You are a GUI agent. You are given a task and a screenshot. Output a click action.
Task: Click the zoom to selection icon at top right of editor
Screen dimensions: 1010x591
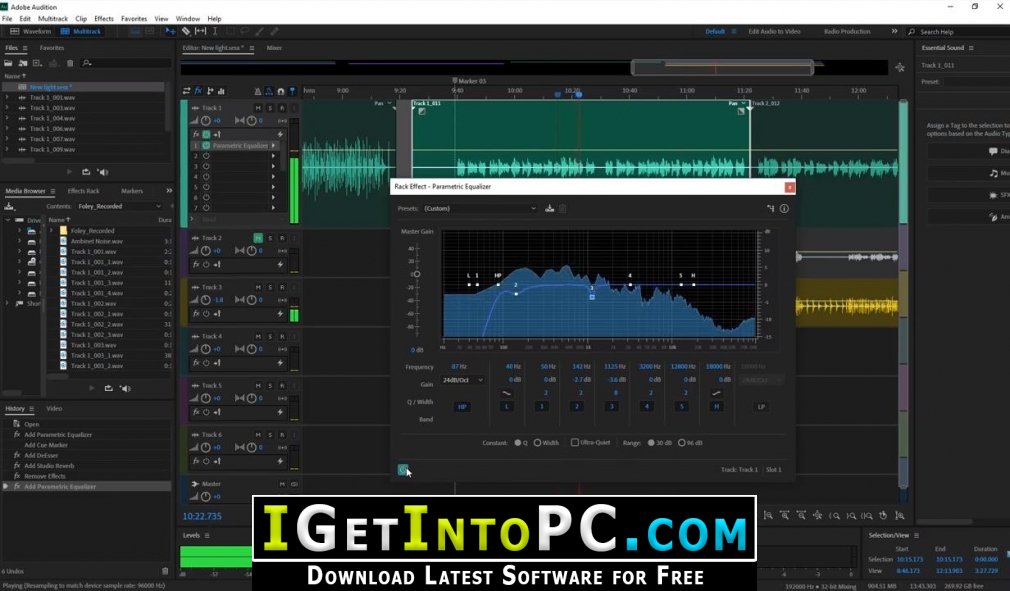coord(900,67)
